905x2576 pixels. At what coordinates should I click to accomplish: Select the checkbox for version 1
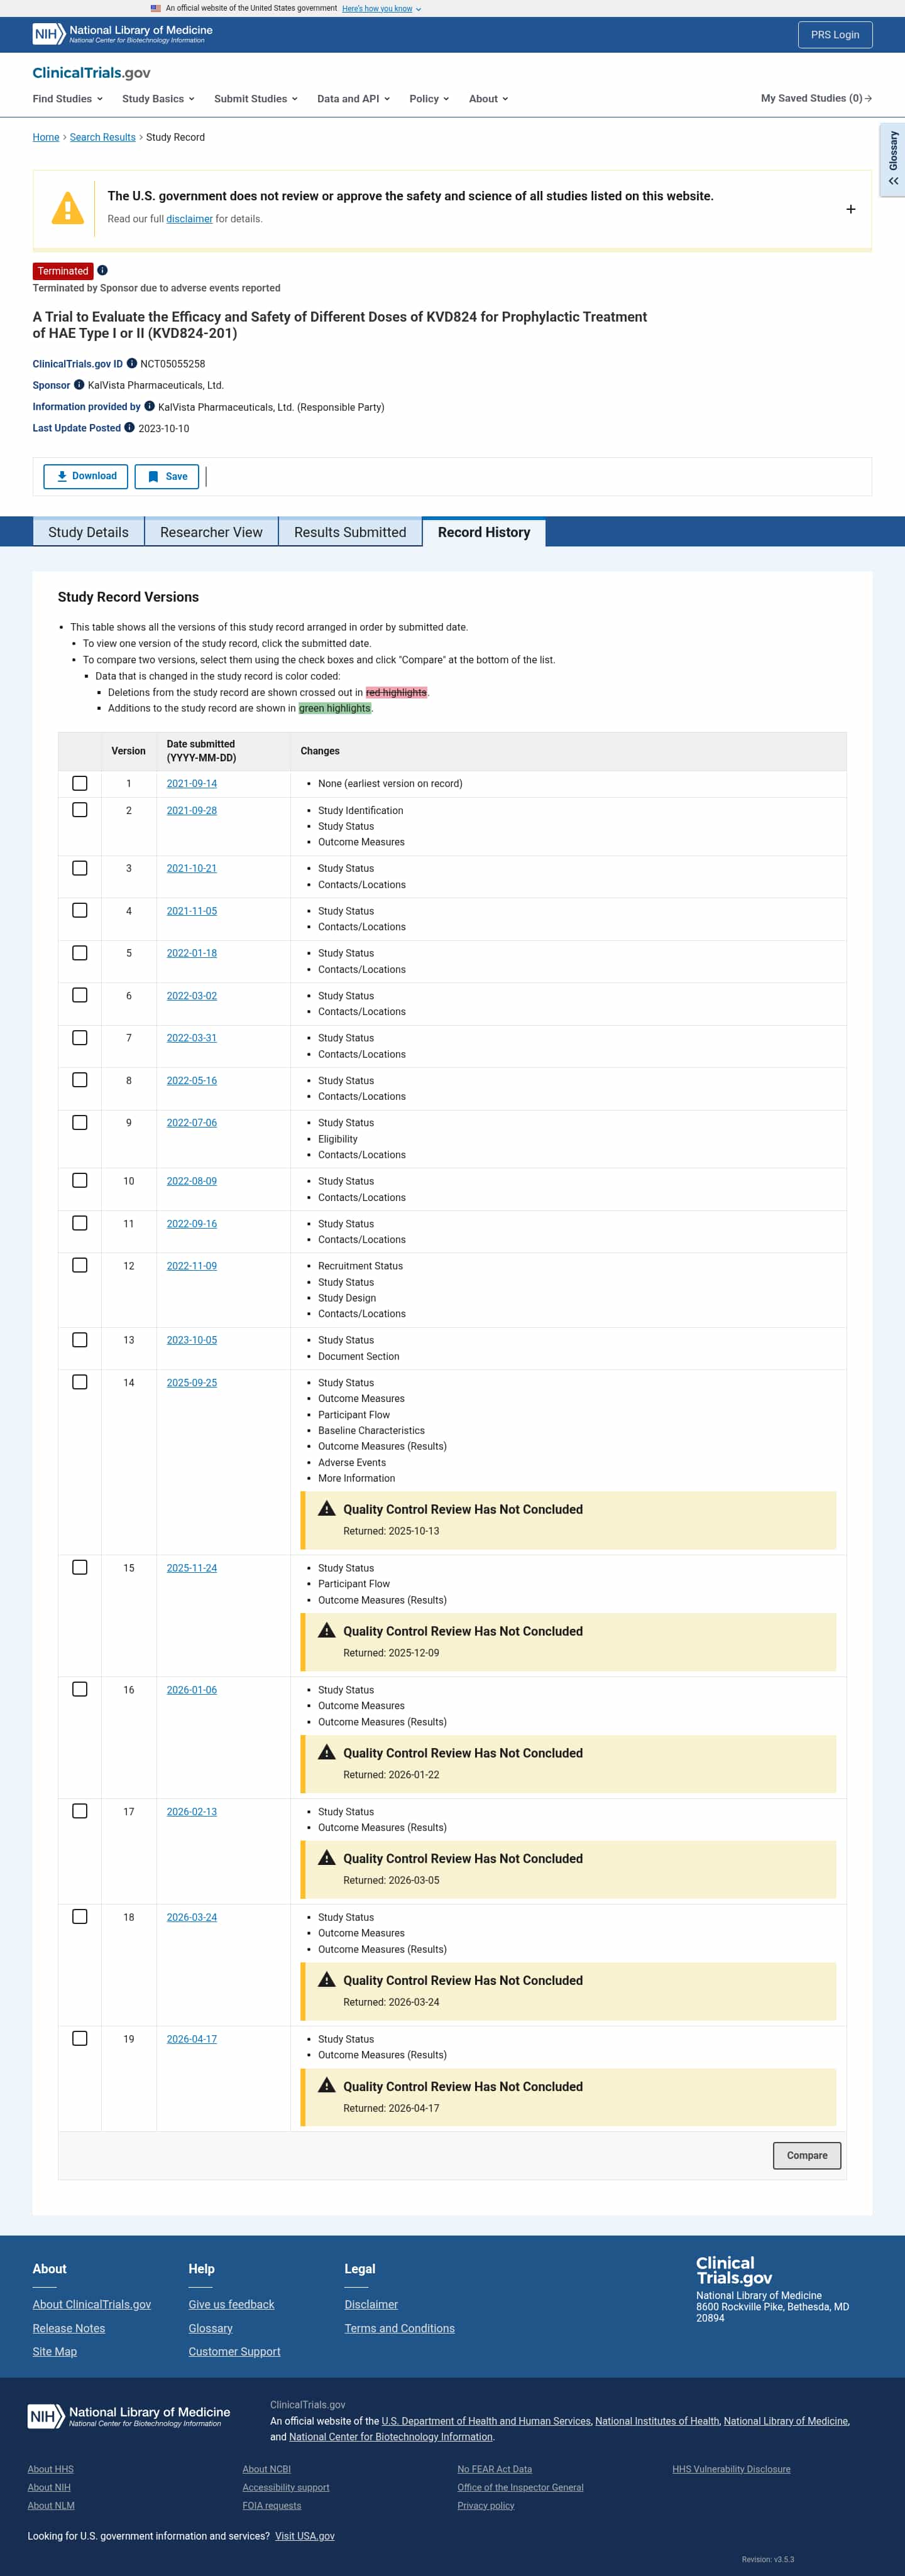coord(80,784)
